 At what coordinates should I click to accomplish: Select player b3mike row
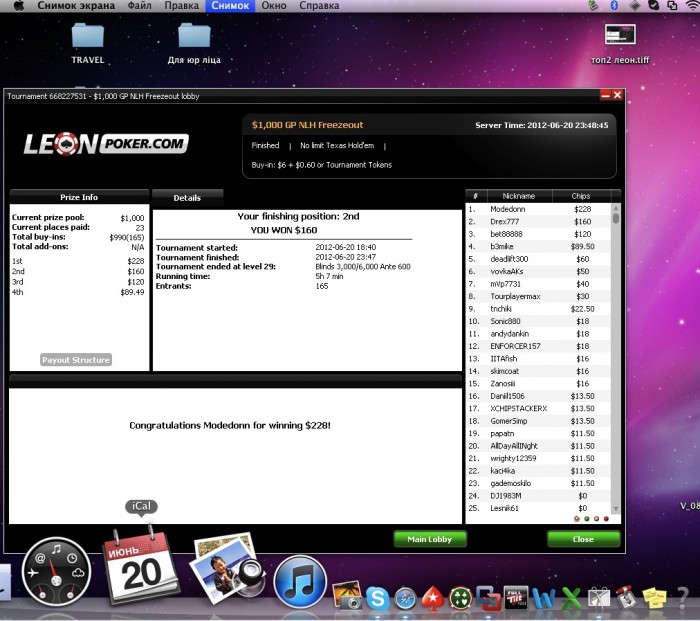[538, 246]
